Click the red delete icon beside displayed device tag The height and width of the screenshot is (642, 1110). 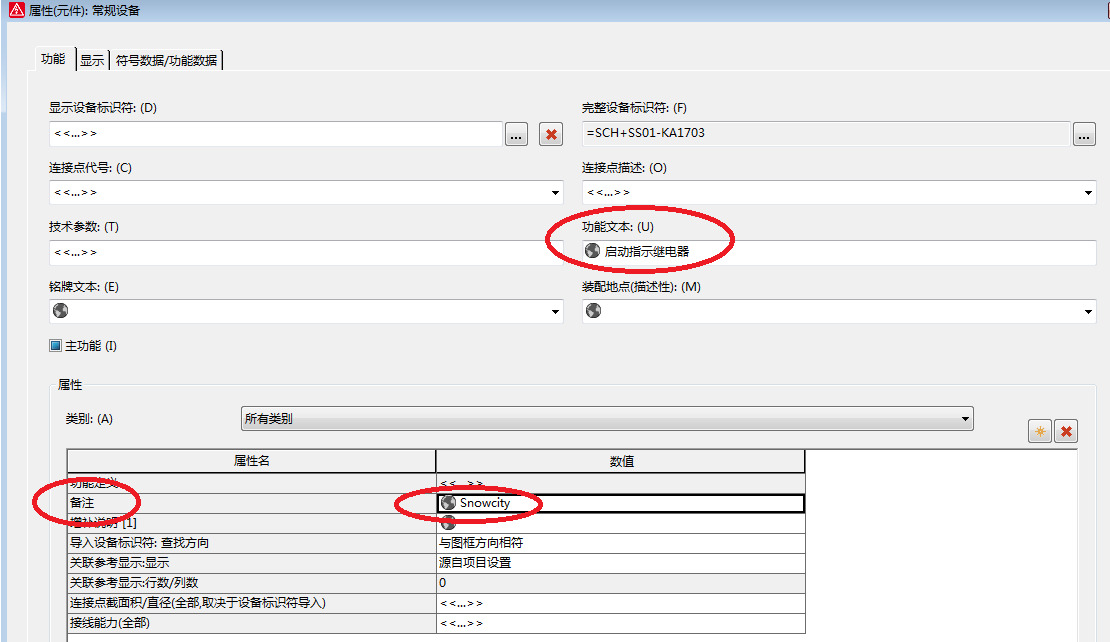point(550,134)
